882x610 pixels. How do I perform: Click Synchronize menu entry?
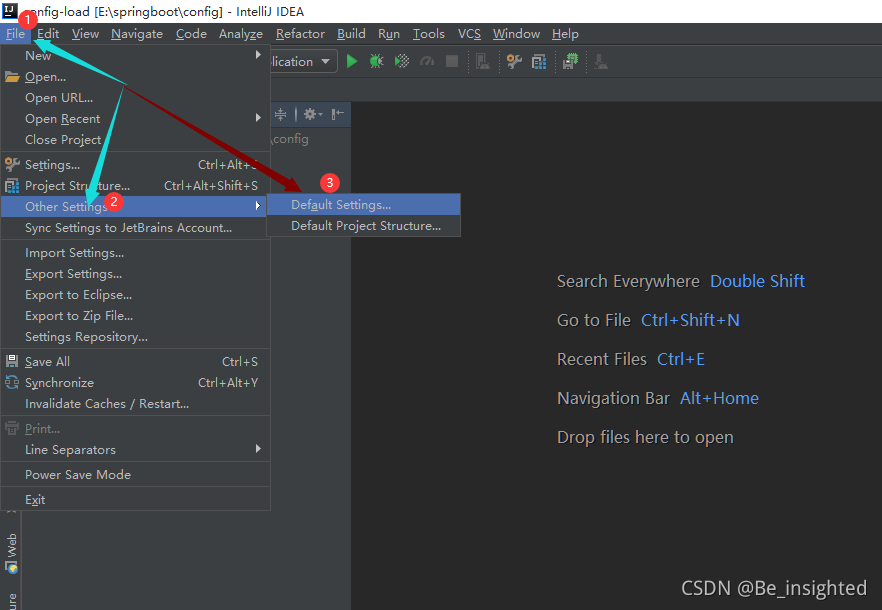(136, 382)
